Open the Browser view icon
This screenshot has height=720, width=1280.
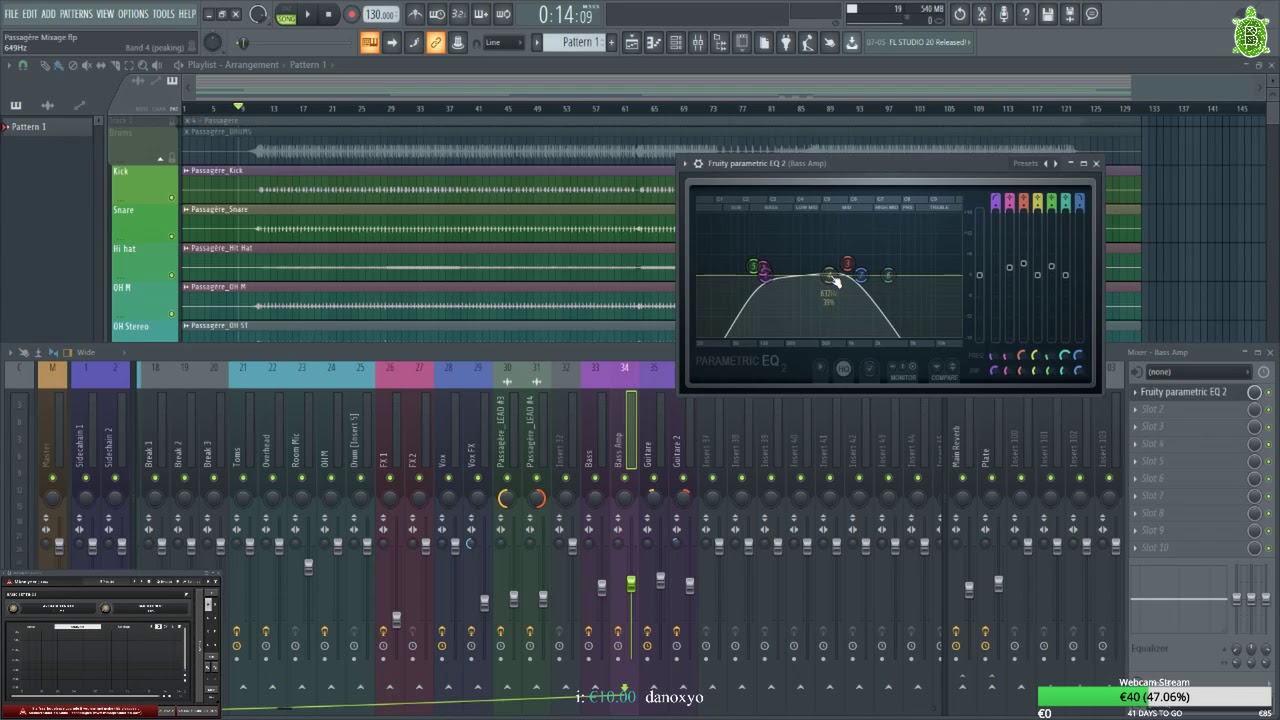(721, 42)
